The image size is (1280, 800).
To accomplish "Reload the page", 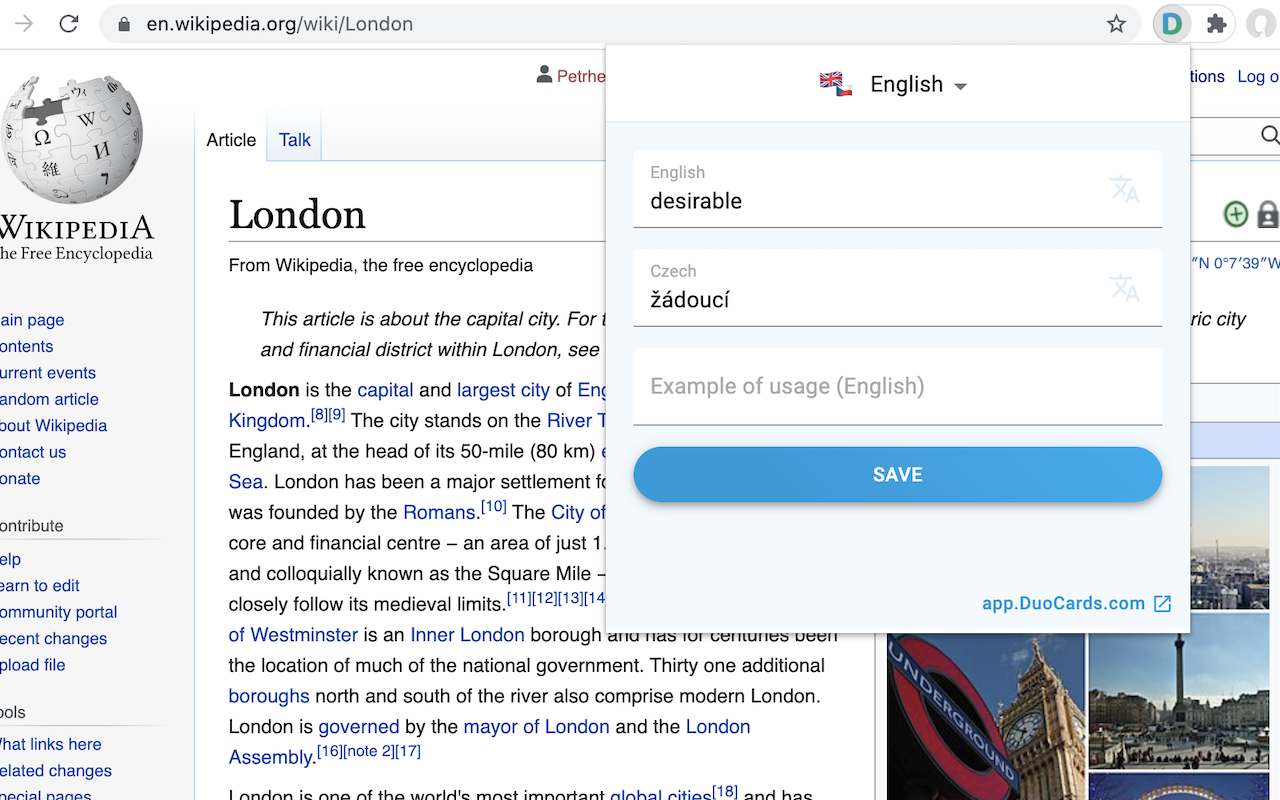I will [68, 24].
